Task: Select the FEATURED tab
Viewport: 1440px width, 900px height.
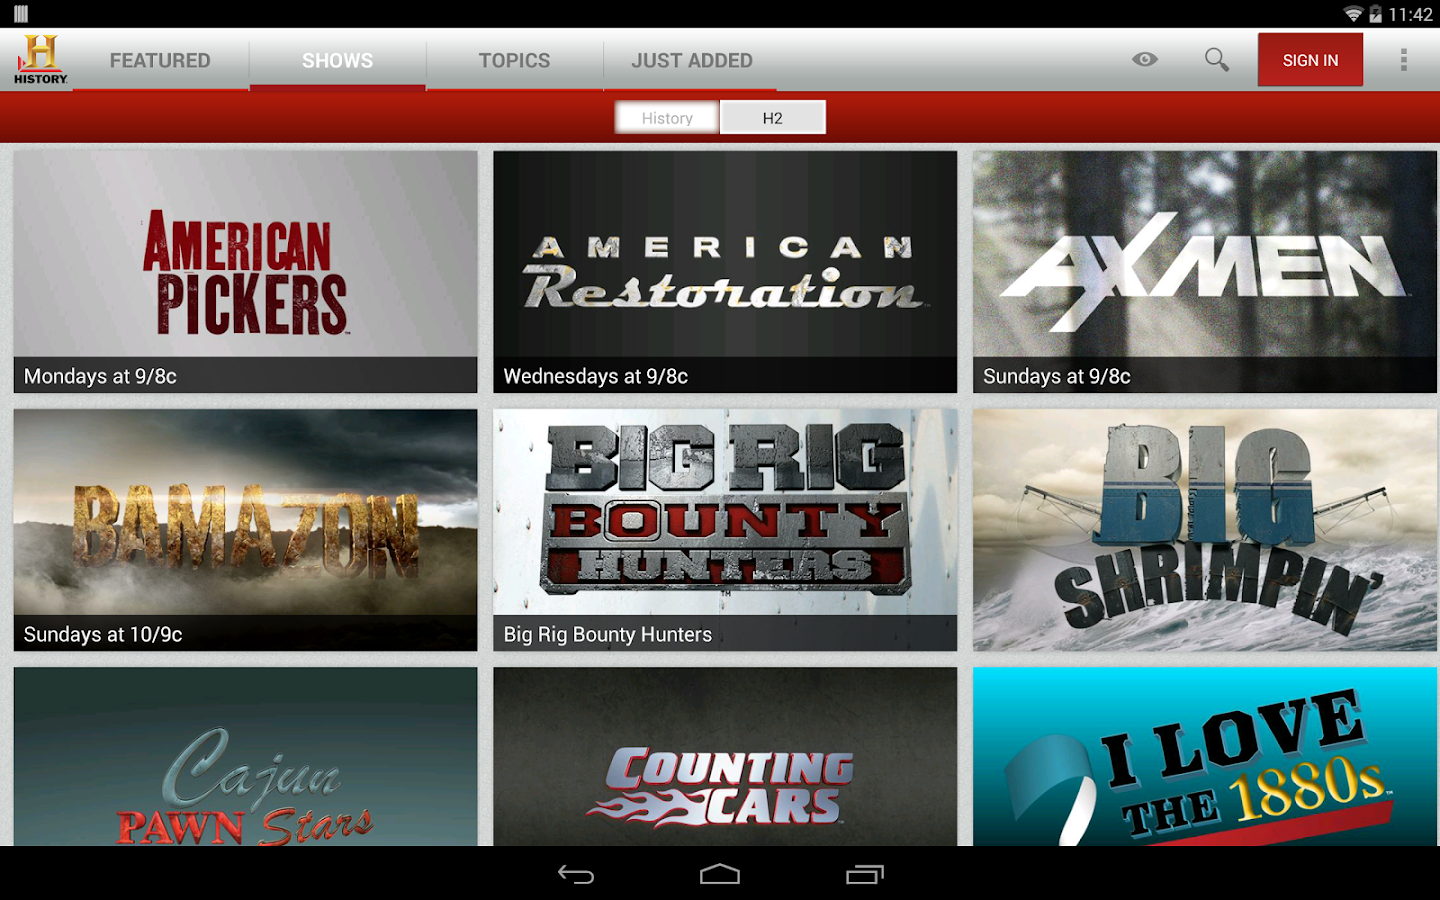Action: (159, 60)
